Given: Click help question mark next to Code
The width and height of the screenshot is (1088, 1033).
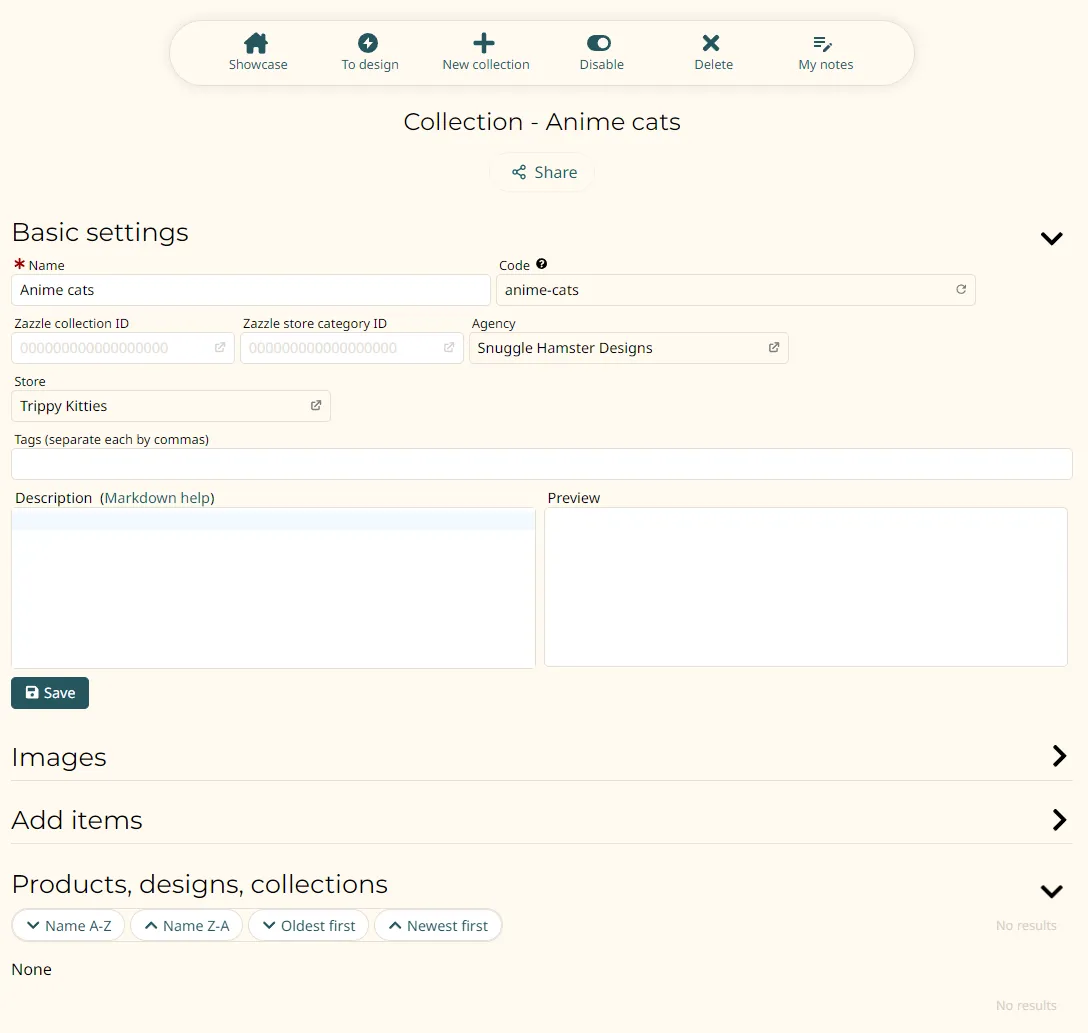Looking at the screenshot, I should [x=542, y=265].
